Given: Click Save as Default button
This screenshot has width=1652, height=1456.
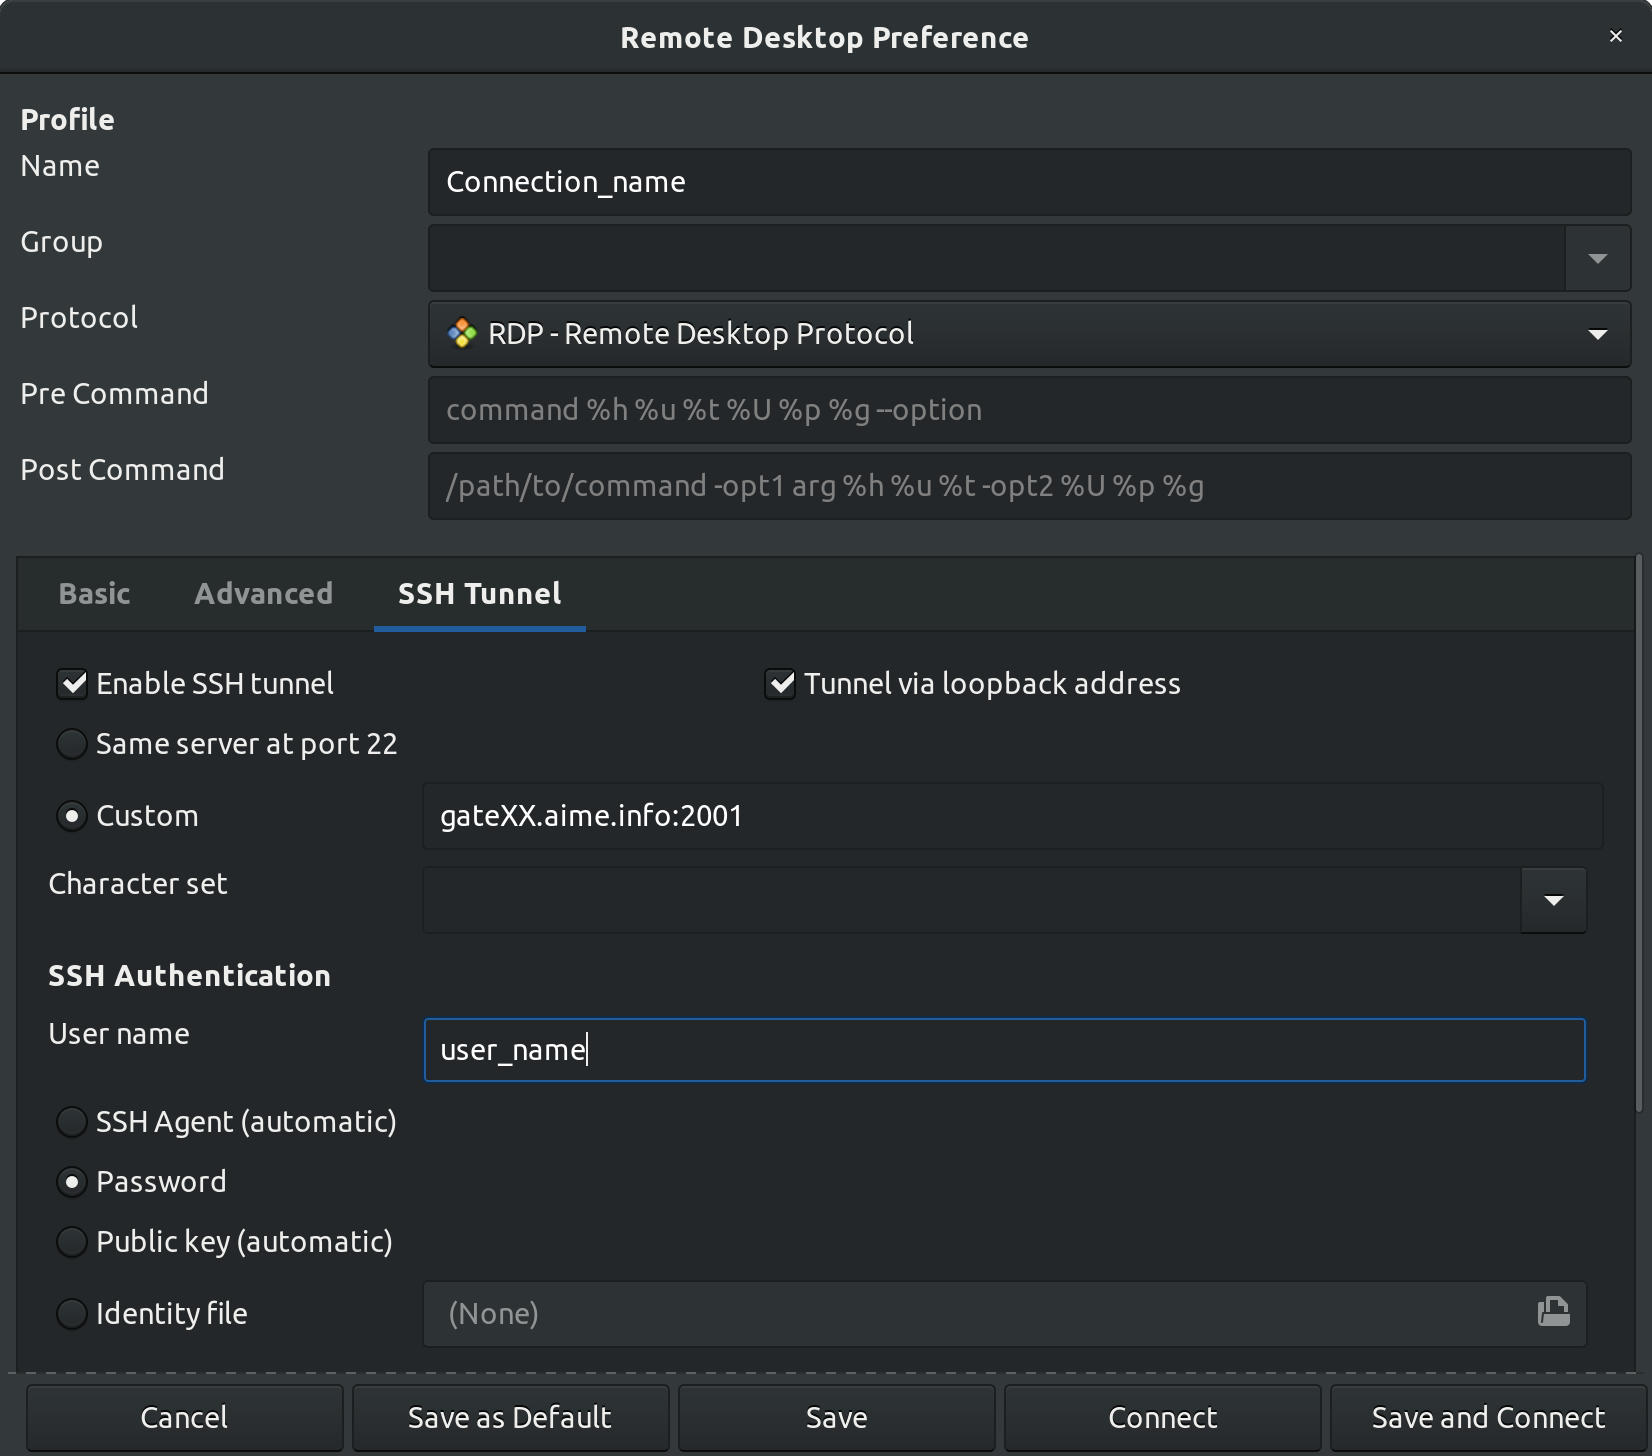Looking at the screenshot, I should (510, 1418).
